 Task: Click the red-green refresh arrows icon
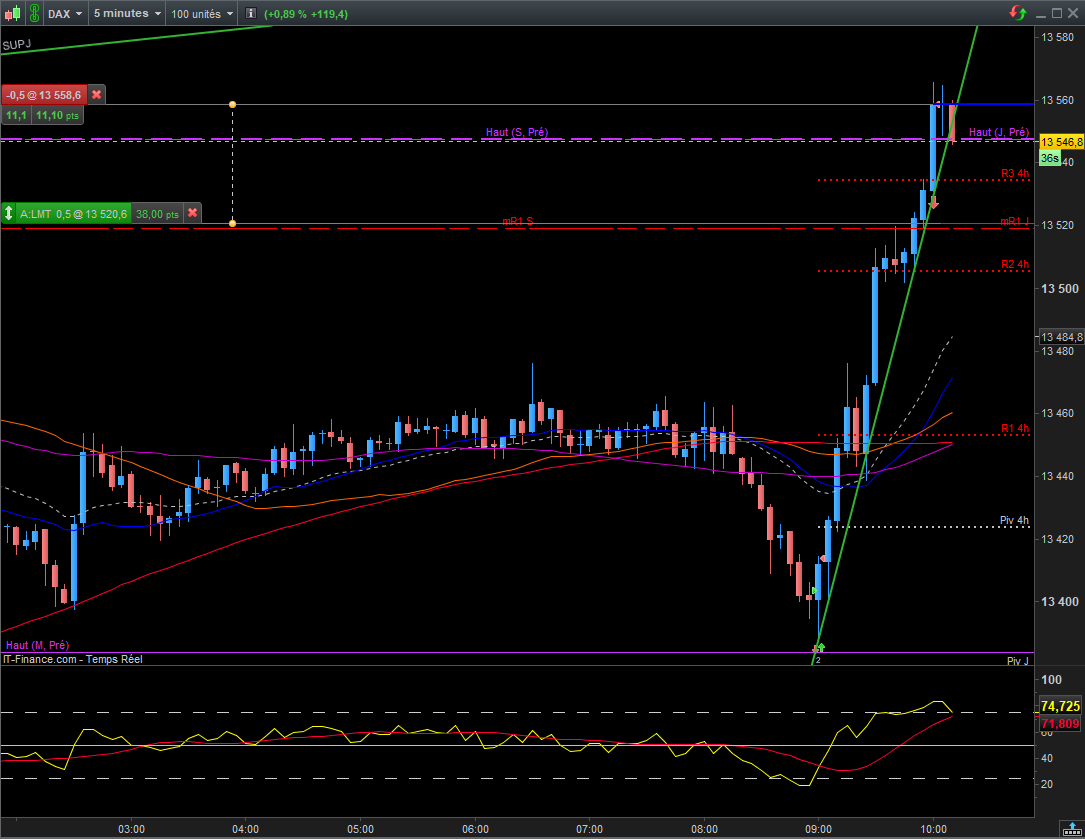[1018, 13]
